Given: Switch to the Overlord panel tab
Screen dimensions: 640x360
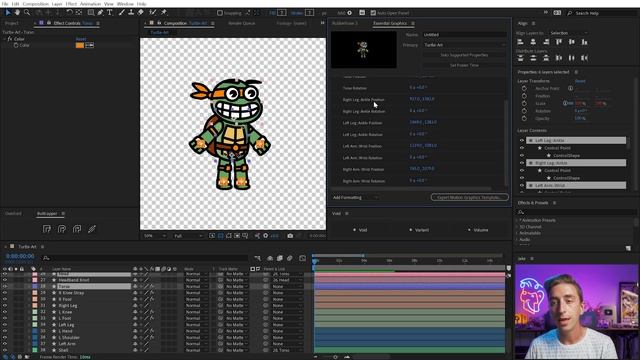Looking at the screenshot, I should pyautogui.click(x=13, y=213).
